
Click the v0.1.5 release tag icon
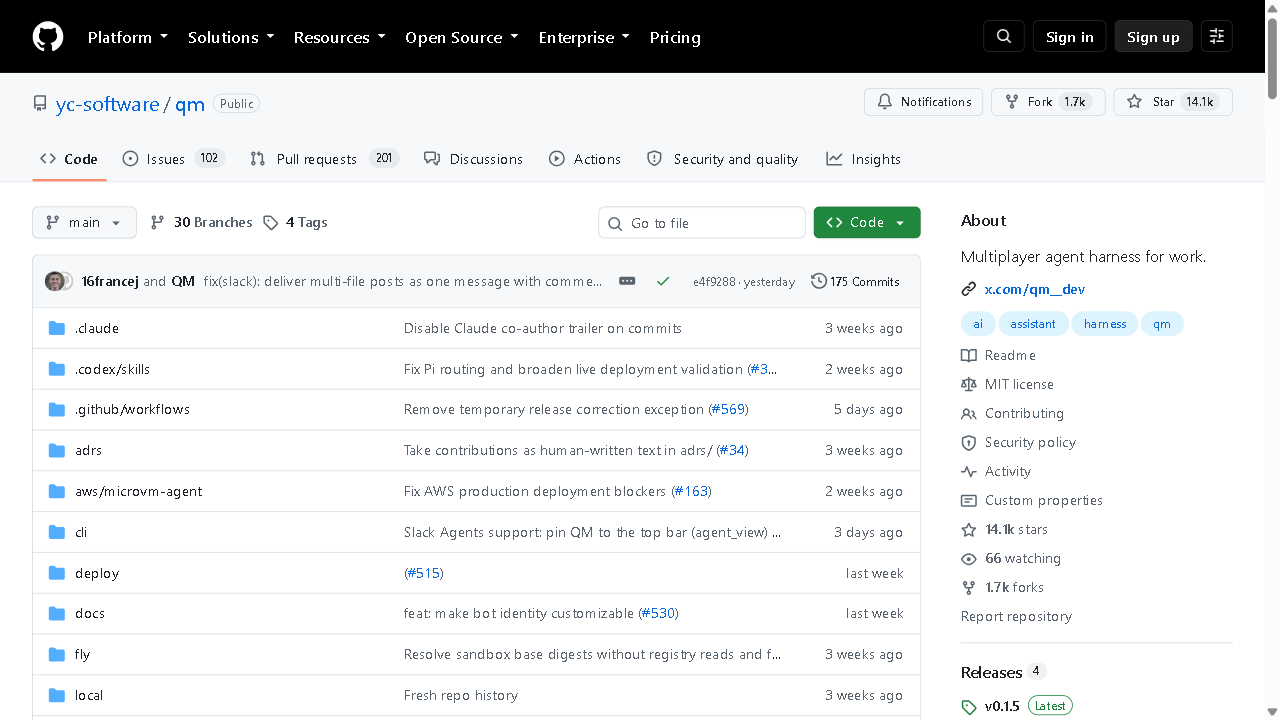tap(968, 707)
